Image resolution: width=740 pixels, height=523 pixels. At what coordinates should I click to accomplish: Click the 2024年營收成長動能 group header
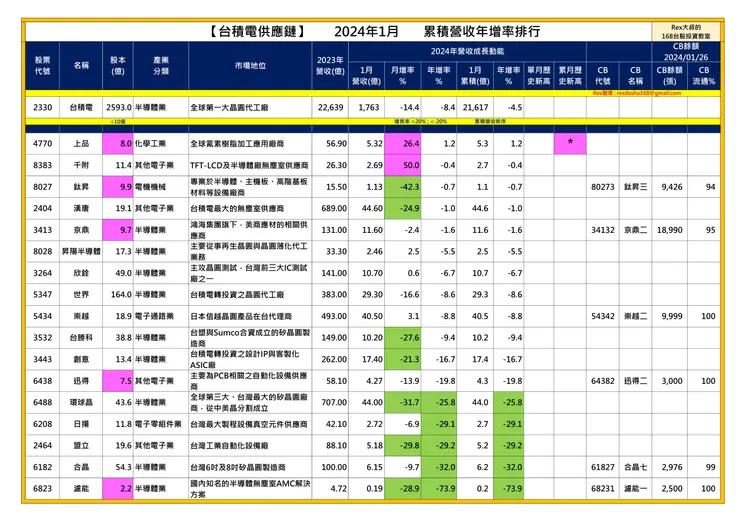[x=467, y=51]
